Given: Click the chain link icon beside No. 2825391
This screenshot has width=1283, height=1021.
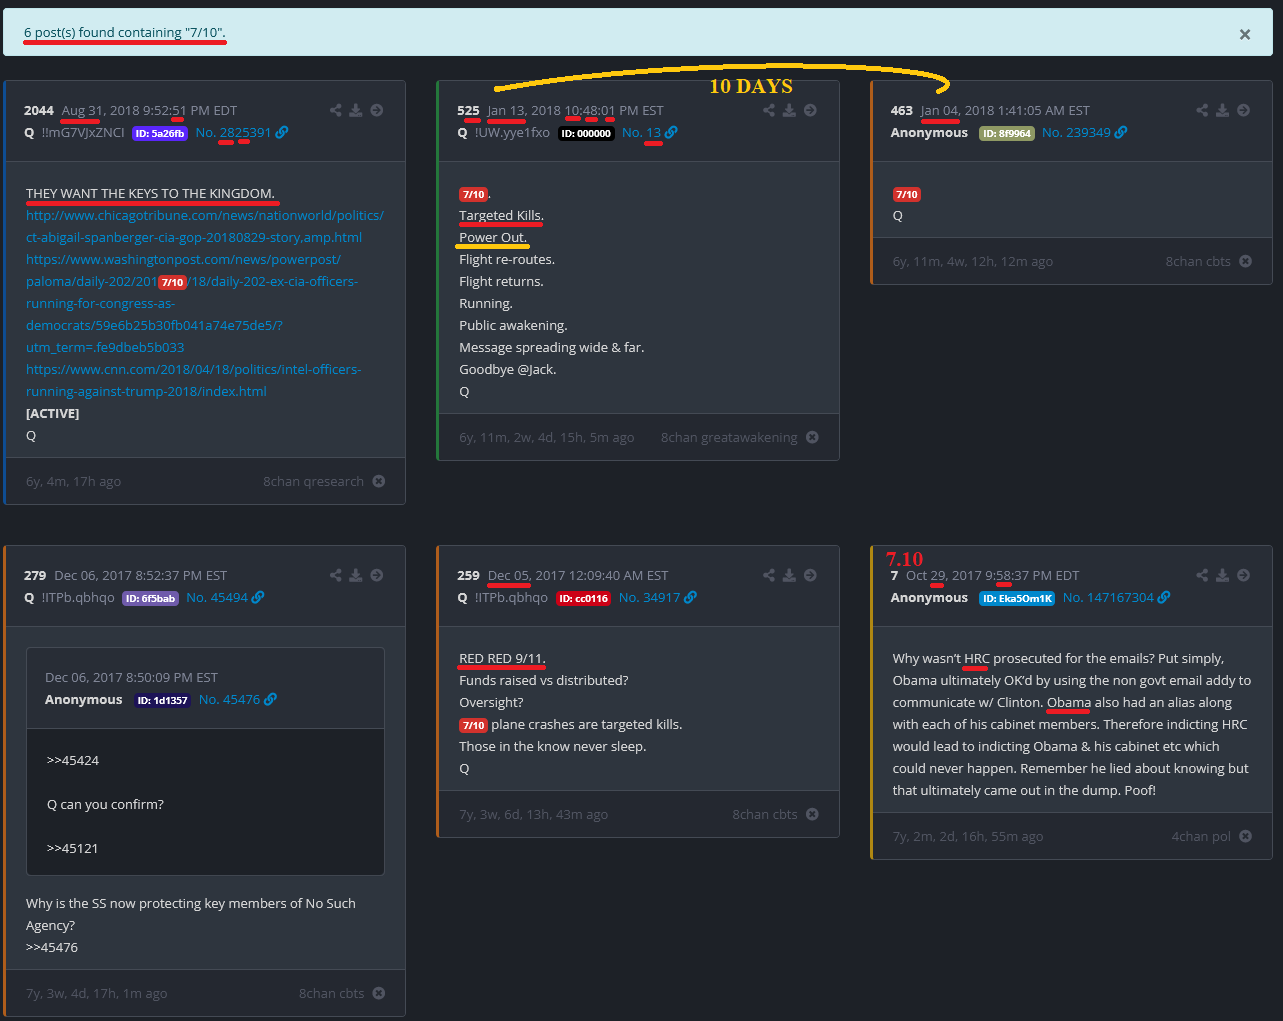Looking at the screenshot, I should point(282,133).
